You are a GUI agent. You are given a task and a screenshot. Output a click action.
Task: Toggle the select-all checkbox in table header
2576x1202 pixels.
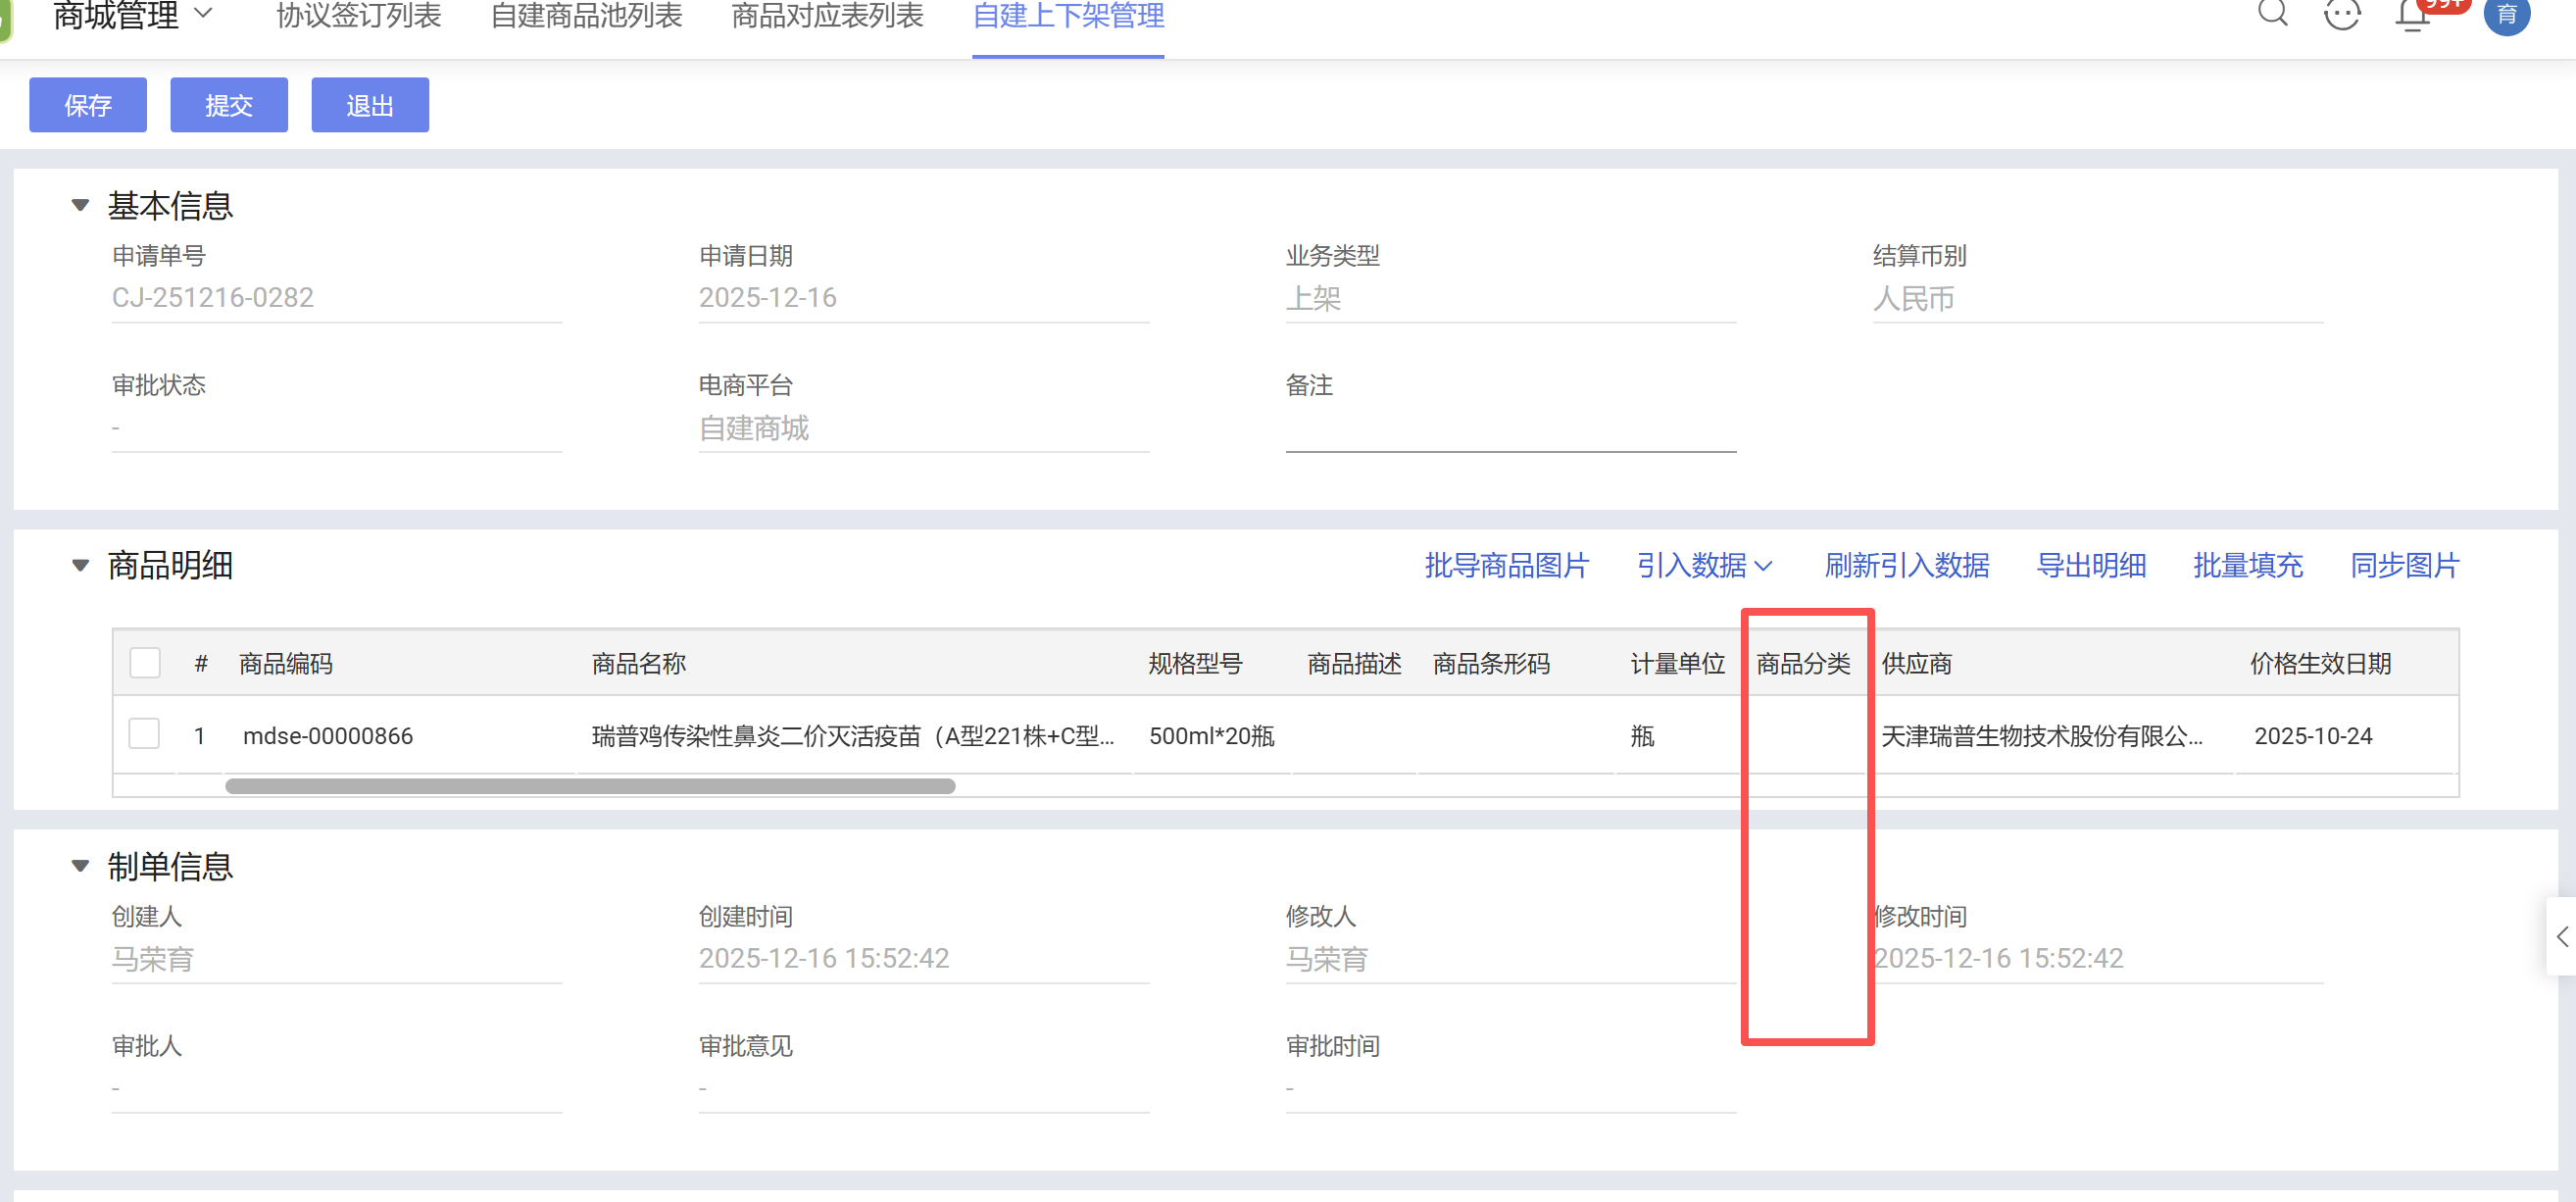pos(145,662)
